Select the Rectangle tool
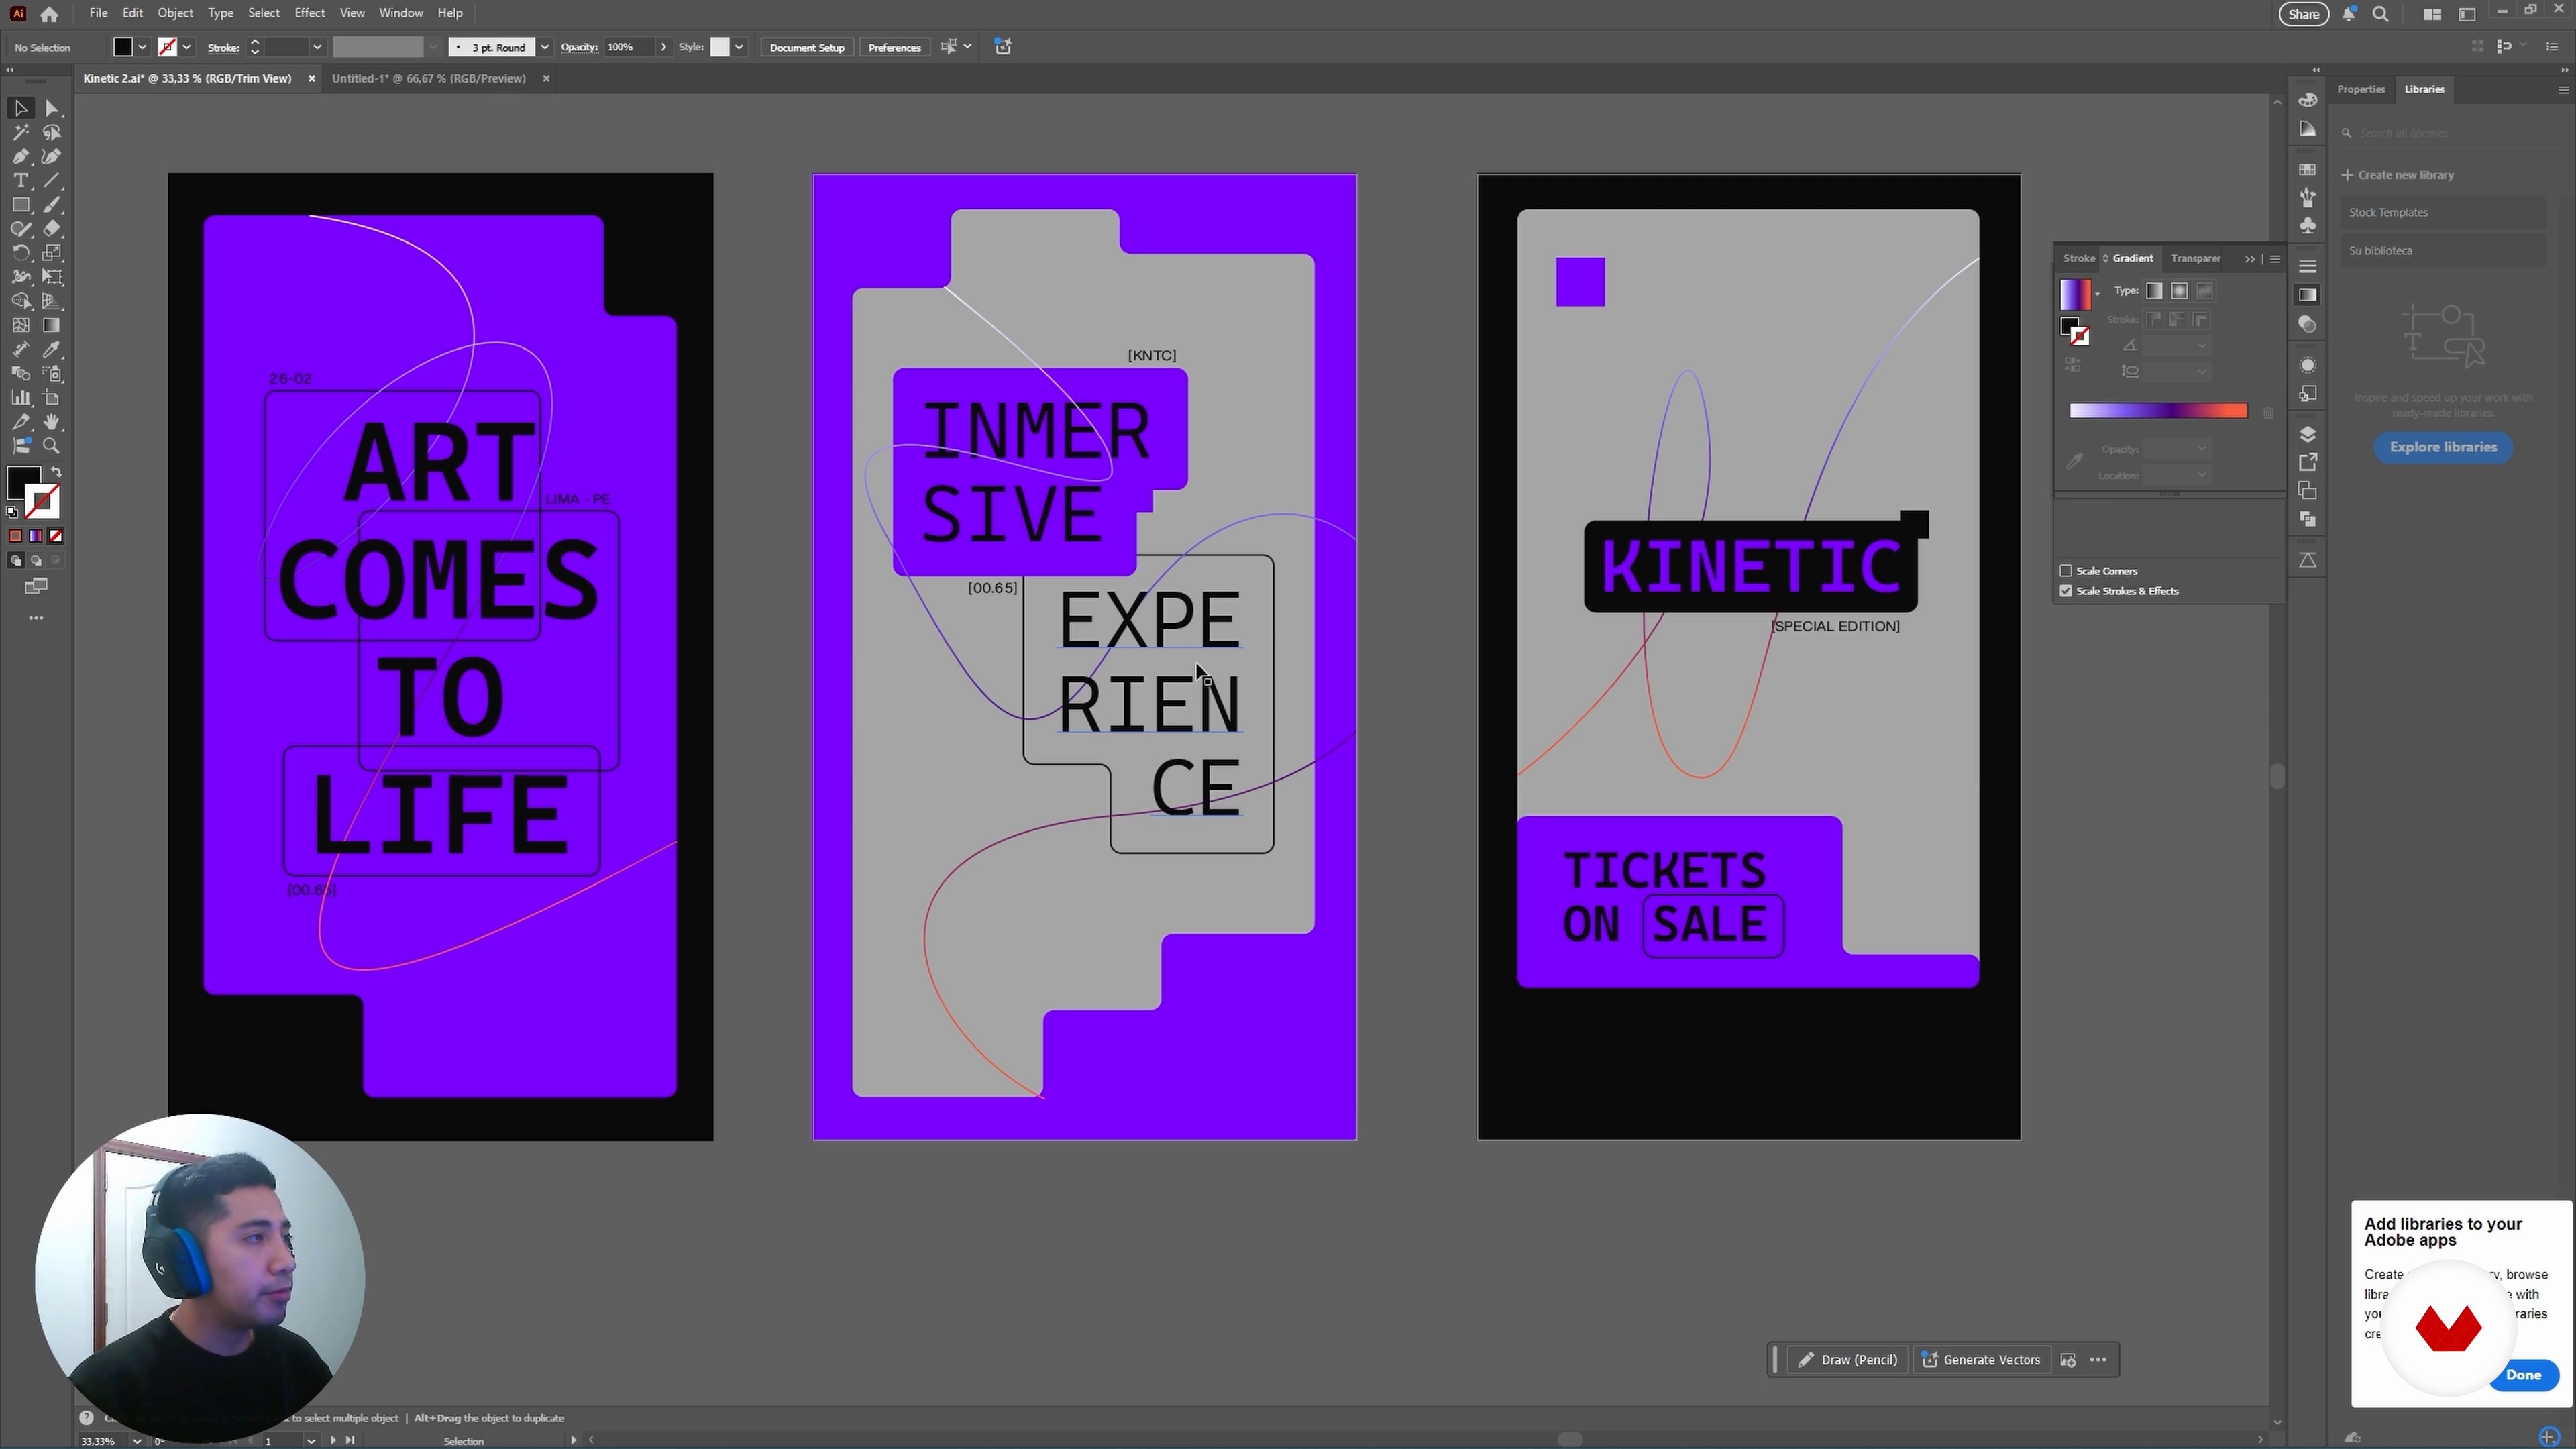2576x1449 pixels. click(20, 204)
